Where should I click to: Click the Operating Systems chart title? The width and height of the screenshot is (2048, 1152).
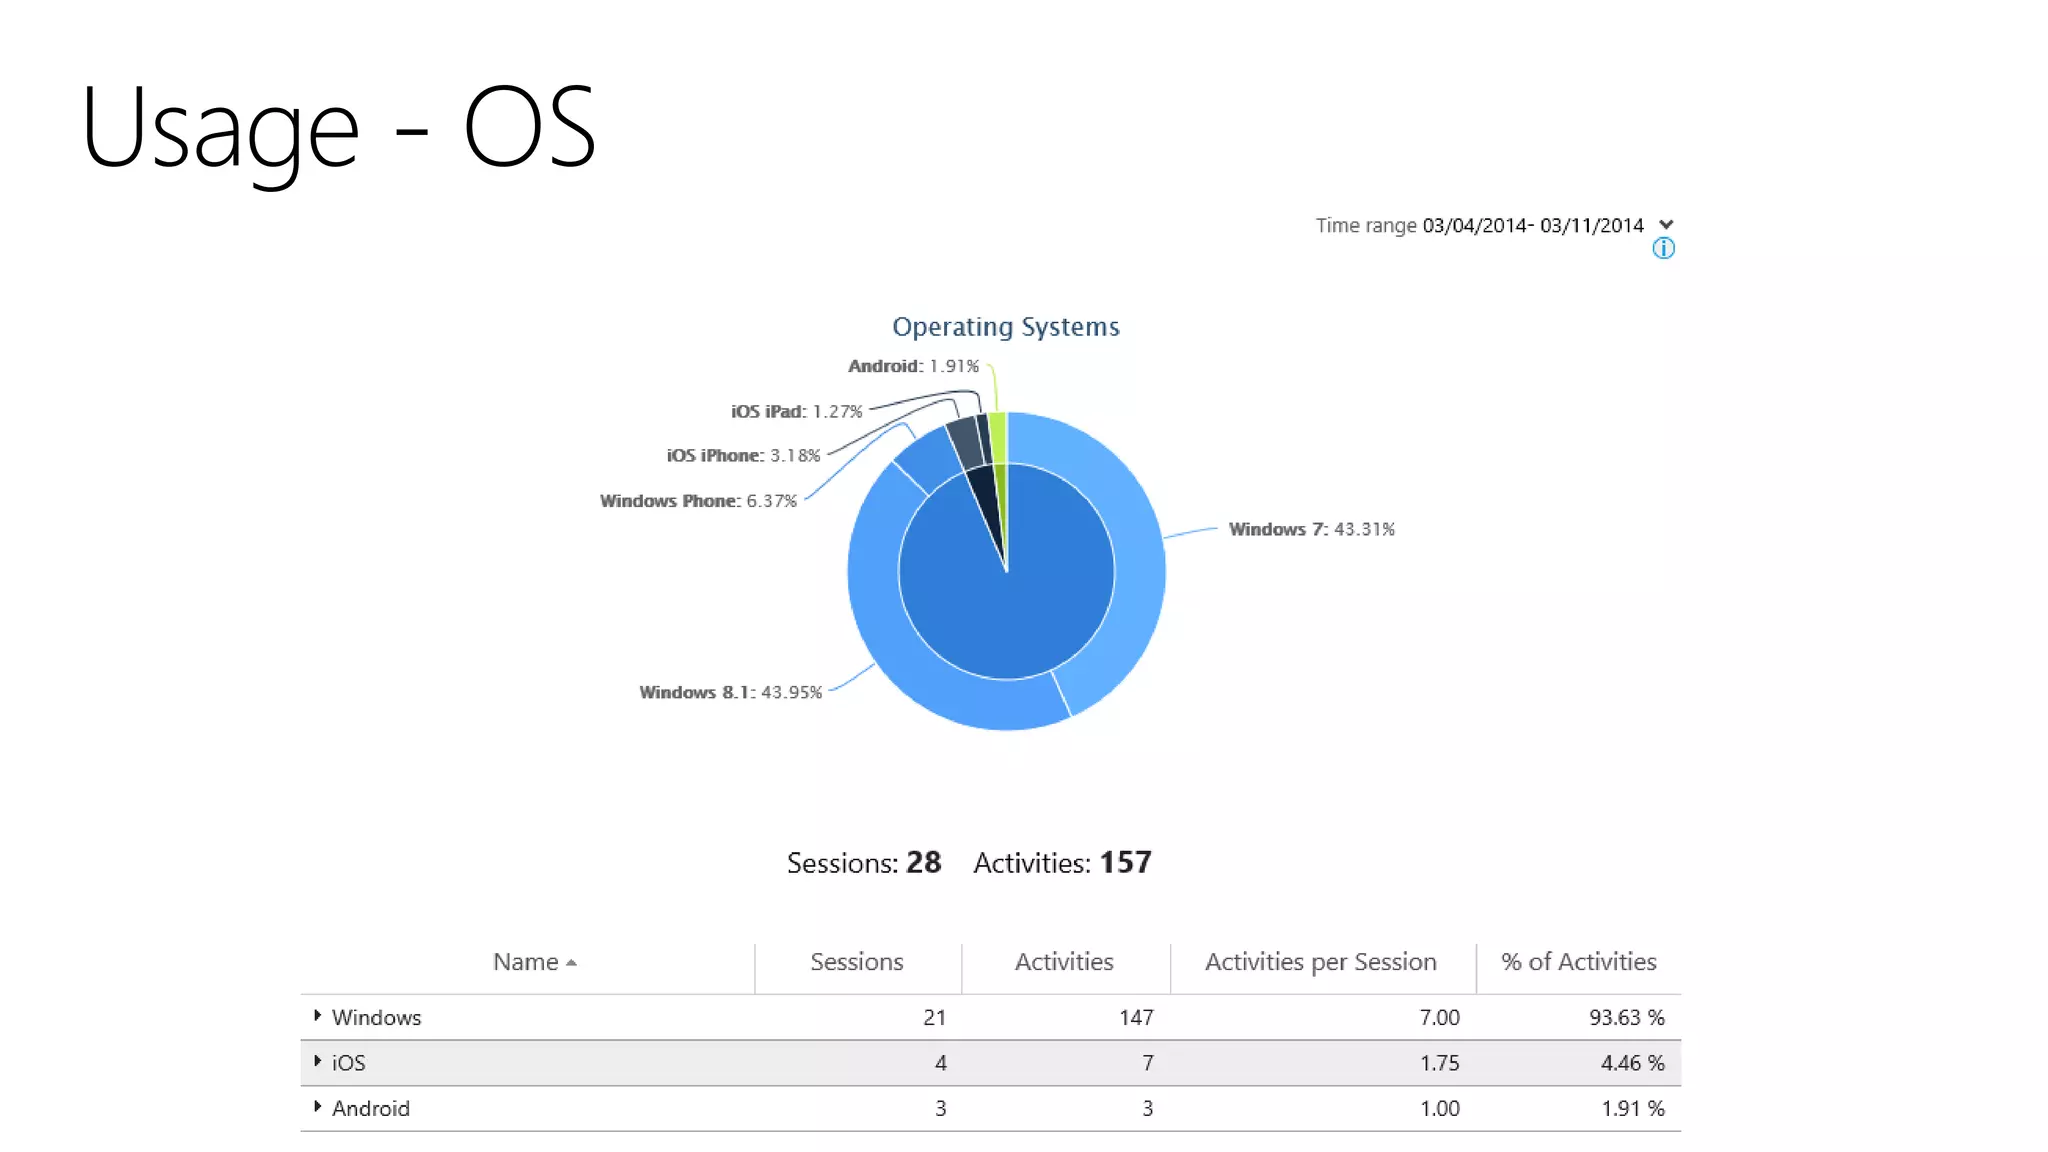1006,327
